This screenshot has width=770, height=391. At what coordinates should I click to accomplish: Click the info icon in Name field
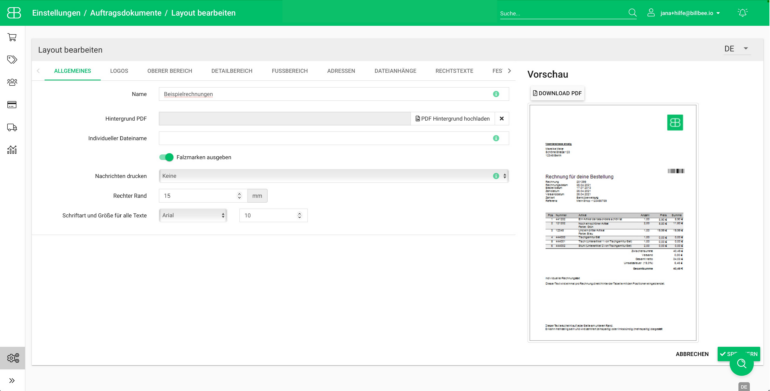[x=496, y=94]
